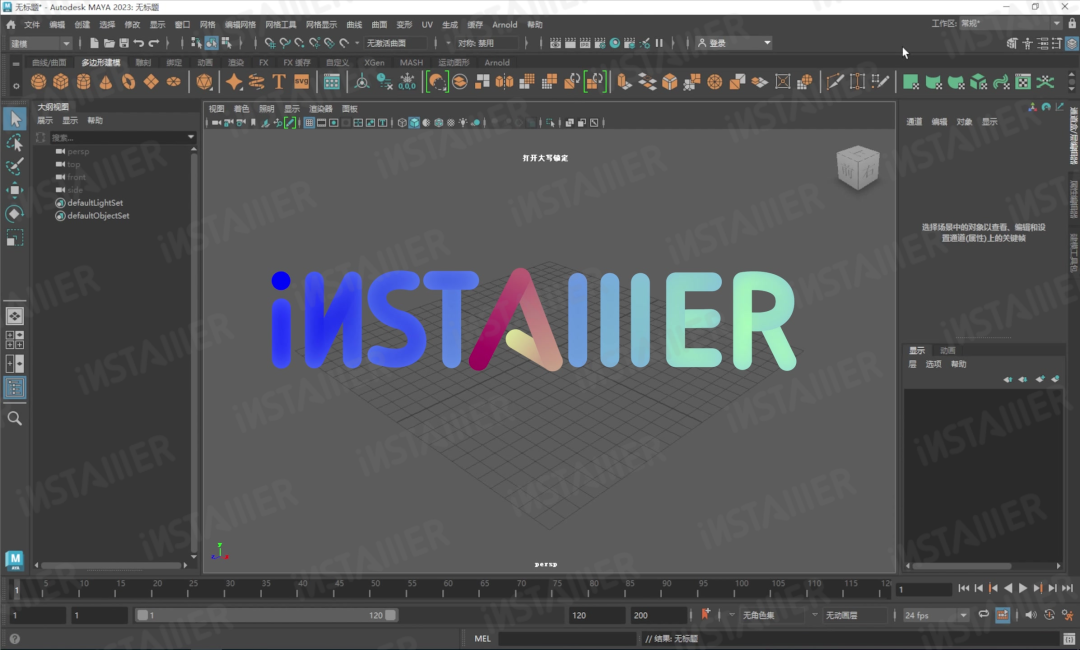Image resolution: width=1080 pixels, height=650 pixels.
Task: Go to start of playback range
Action: point(964,588)
